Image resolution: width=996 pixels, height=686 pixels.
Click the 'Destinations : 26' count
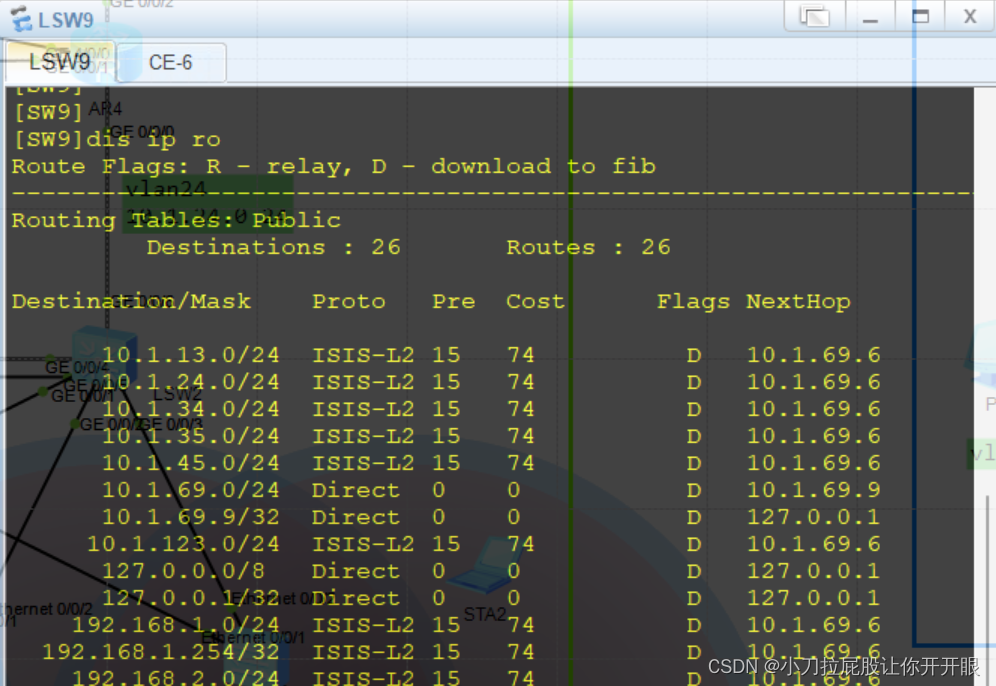coord(274,247)
